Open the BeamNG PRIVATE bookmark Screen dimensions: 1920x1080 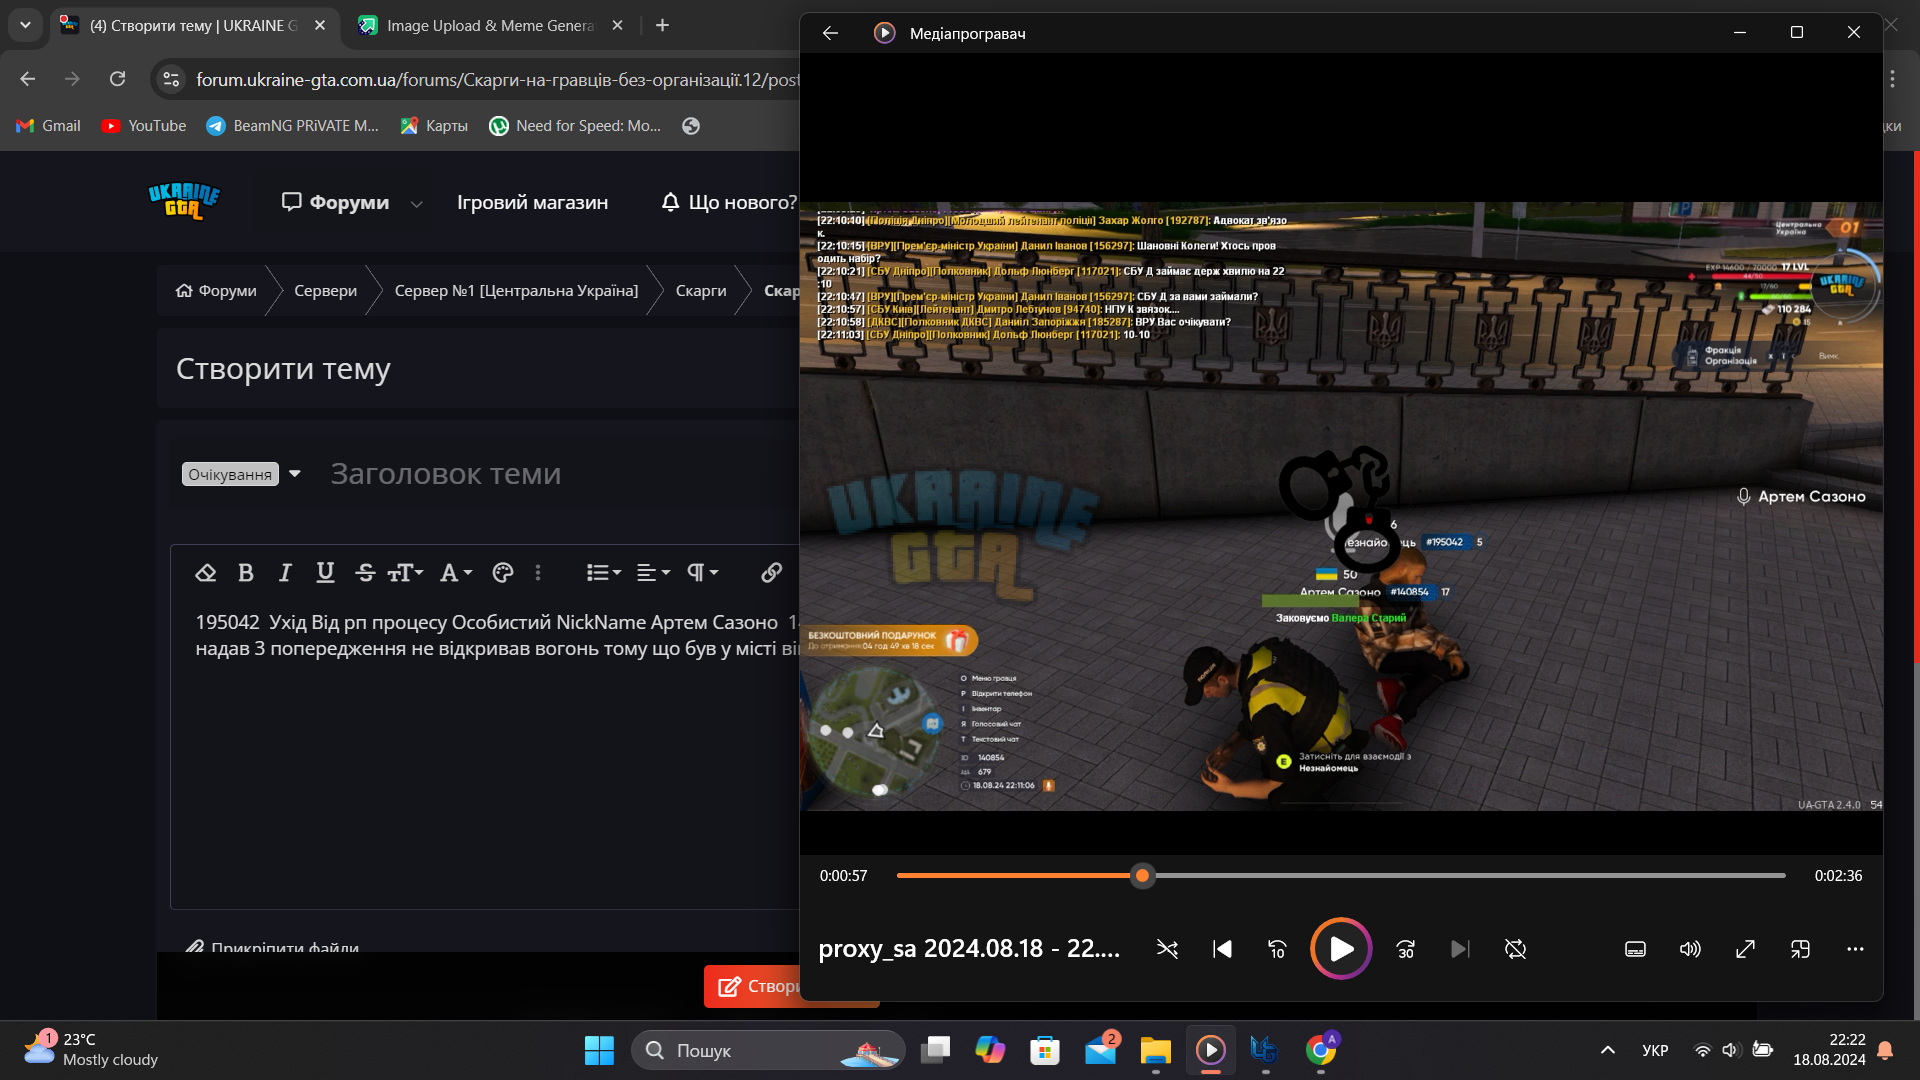pyautogui.click(x=292, y=126)
